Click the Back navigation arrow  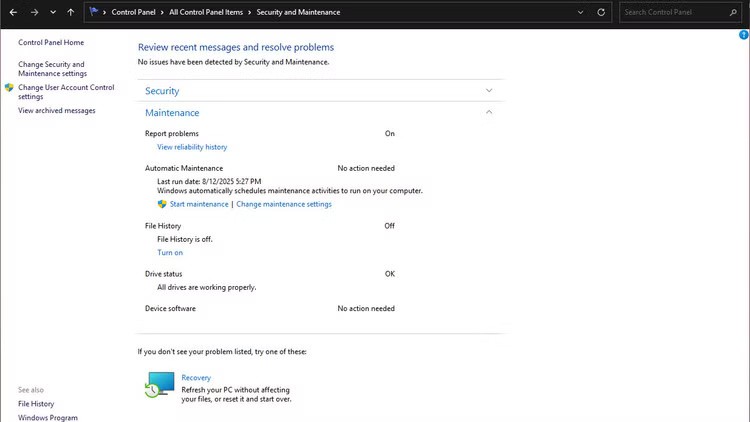coord(13,12)
